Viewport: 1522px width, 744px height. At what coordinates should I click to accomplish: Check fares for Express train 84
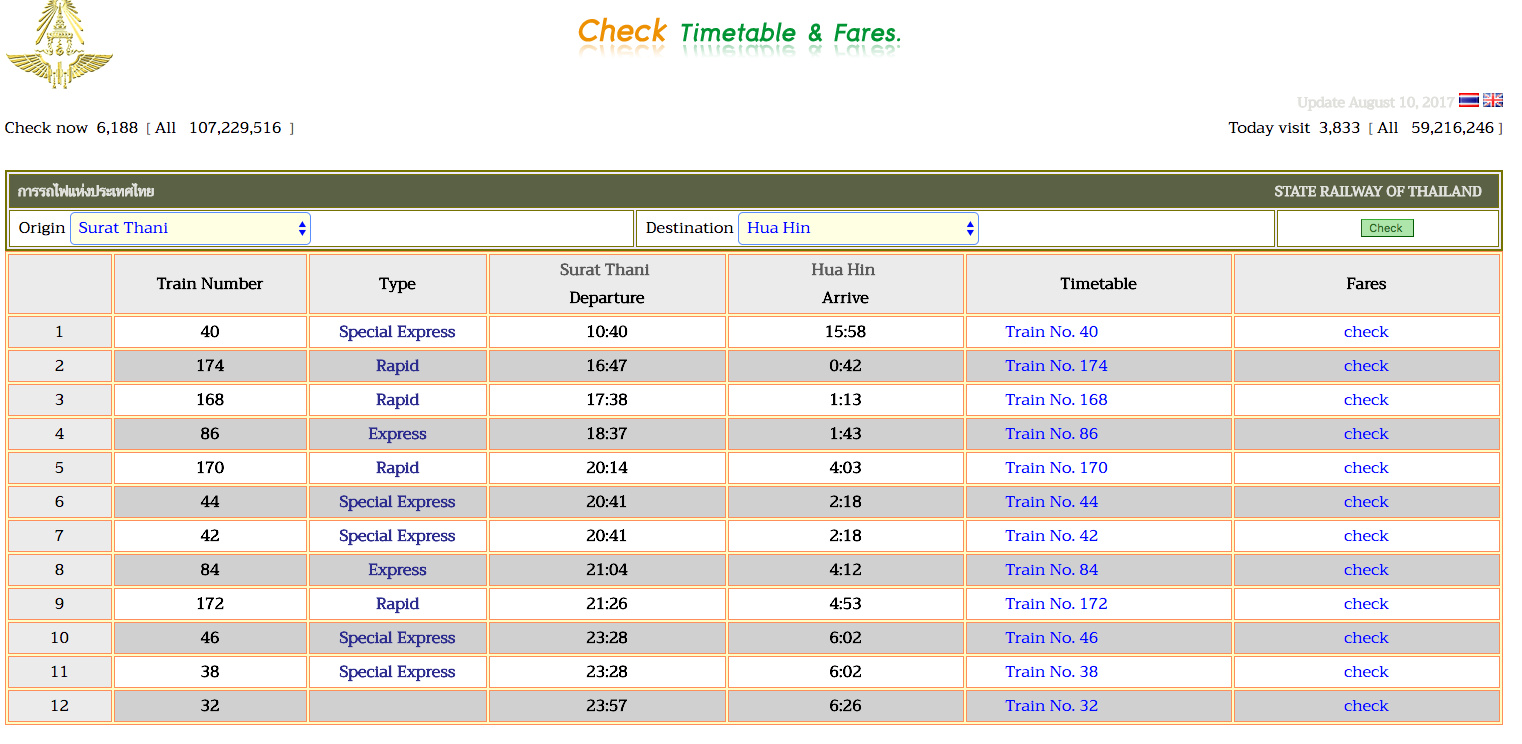pos(1366,570)
